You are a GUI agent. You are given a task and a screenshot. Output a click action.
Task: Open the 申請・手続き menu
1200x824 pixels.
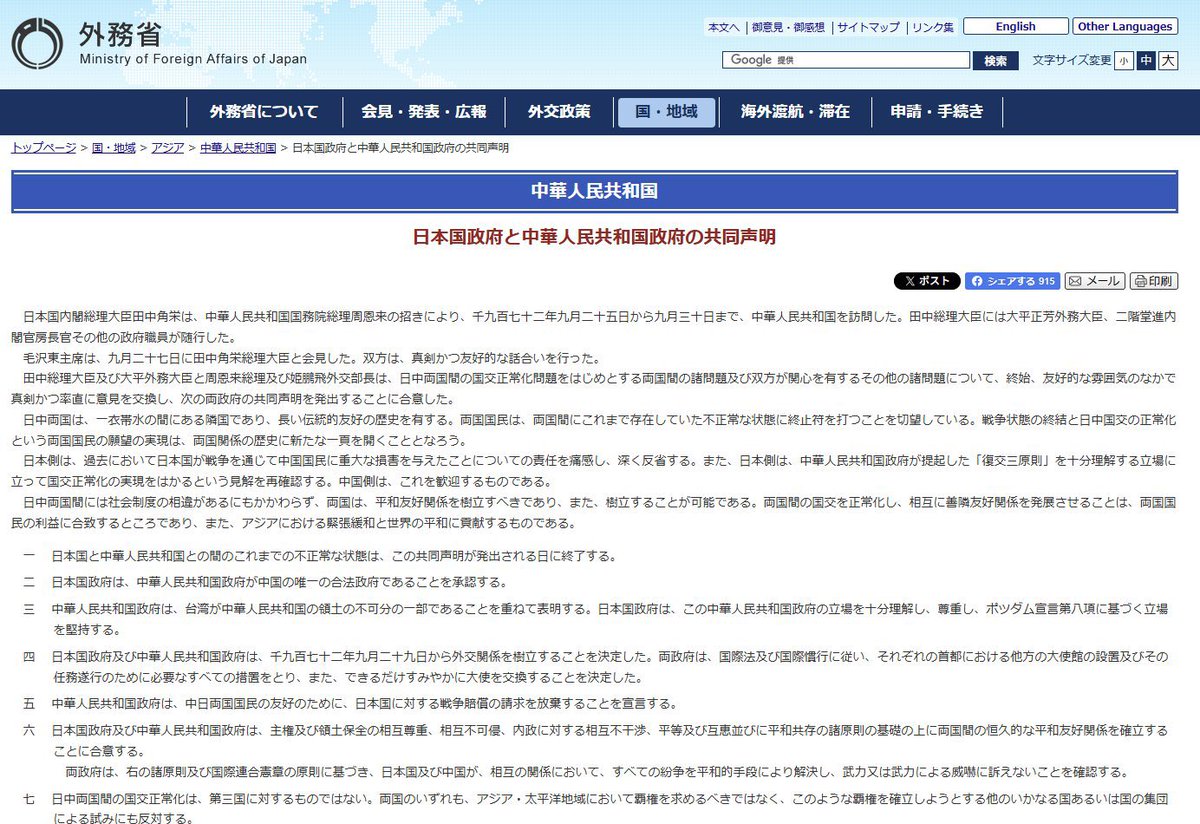937,112
